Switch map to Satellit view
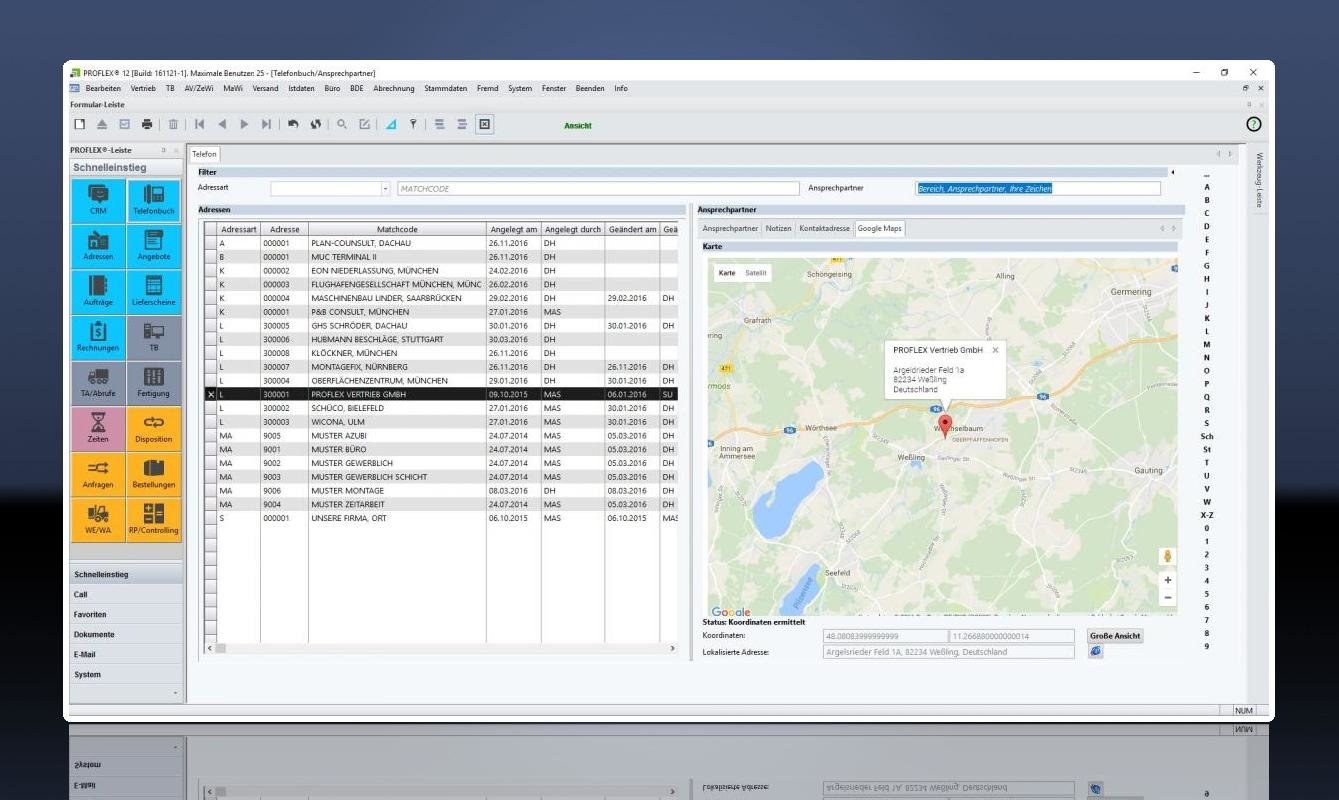The height and width of the screenshot is (800, 1339). (756, 273)
